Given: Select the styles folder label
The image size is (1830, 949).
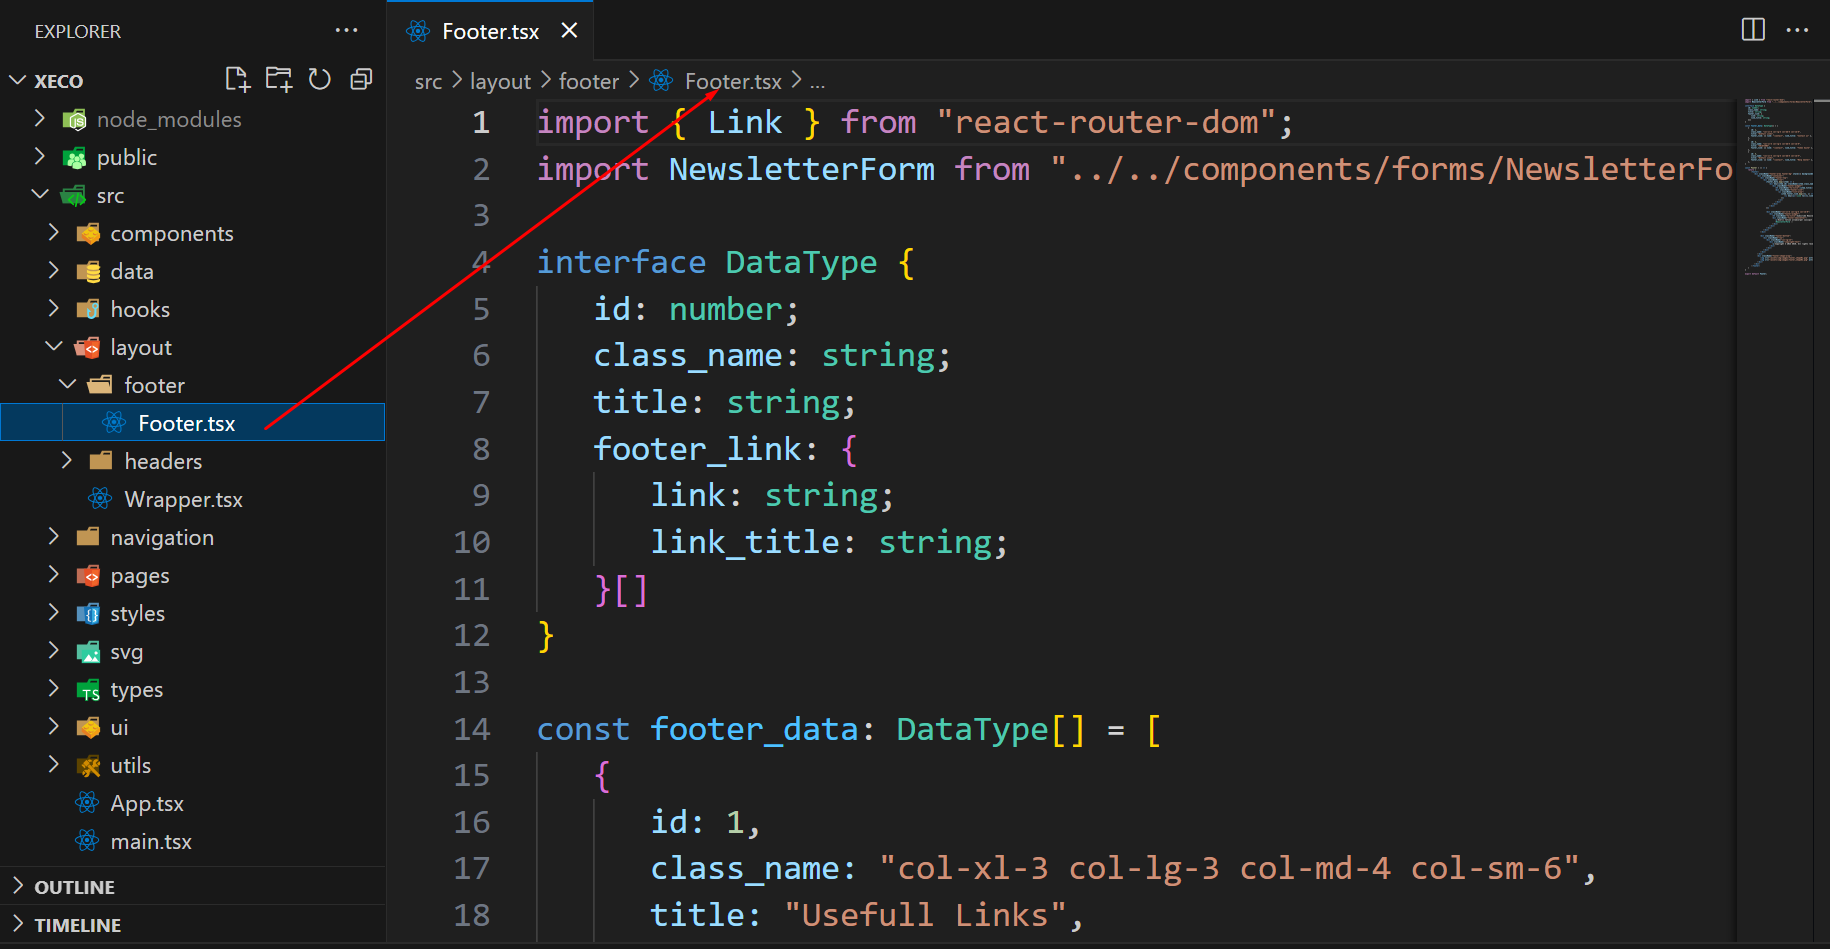Looking at the screenshot, I should pyautogui.click(x=138, y=614).
